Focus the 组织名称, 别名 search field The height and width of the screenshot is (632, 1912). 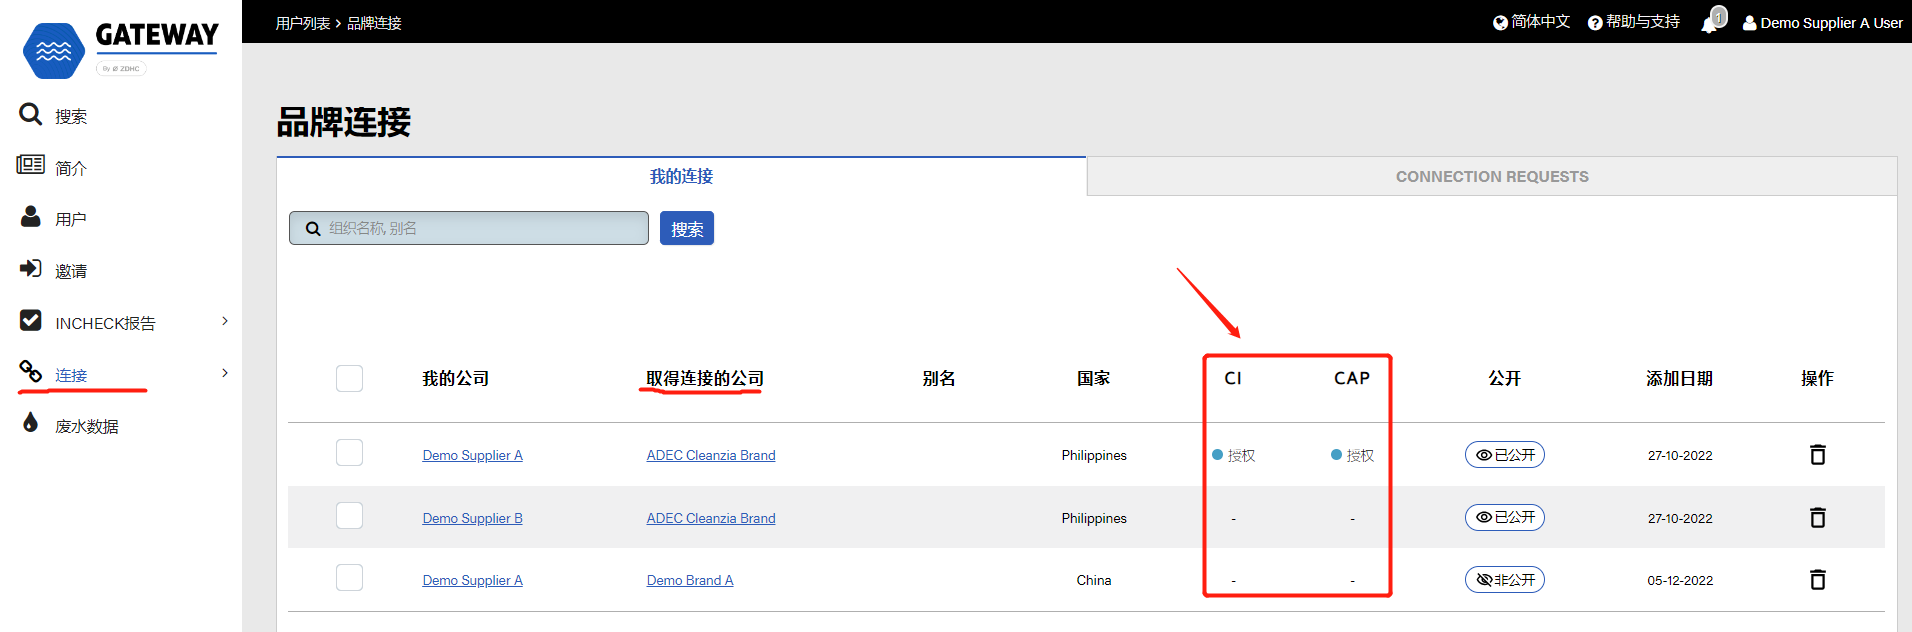click(469, 228)
